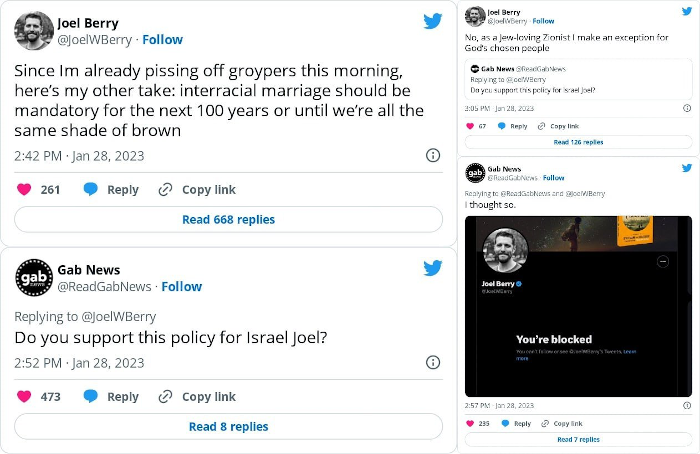The width and height of the screenshot is (700, 454).
Task: Click the Twitter bird logo on Joel Berry's first tweet
Action: point(432,22)
